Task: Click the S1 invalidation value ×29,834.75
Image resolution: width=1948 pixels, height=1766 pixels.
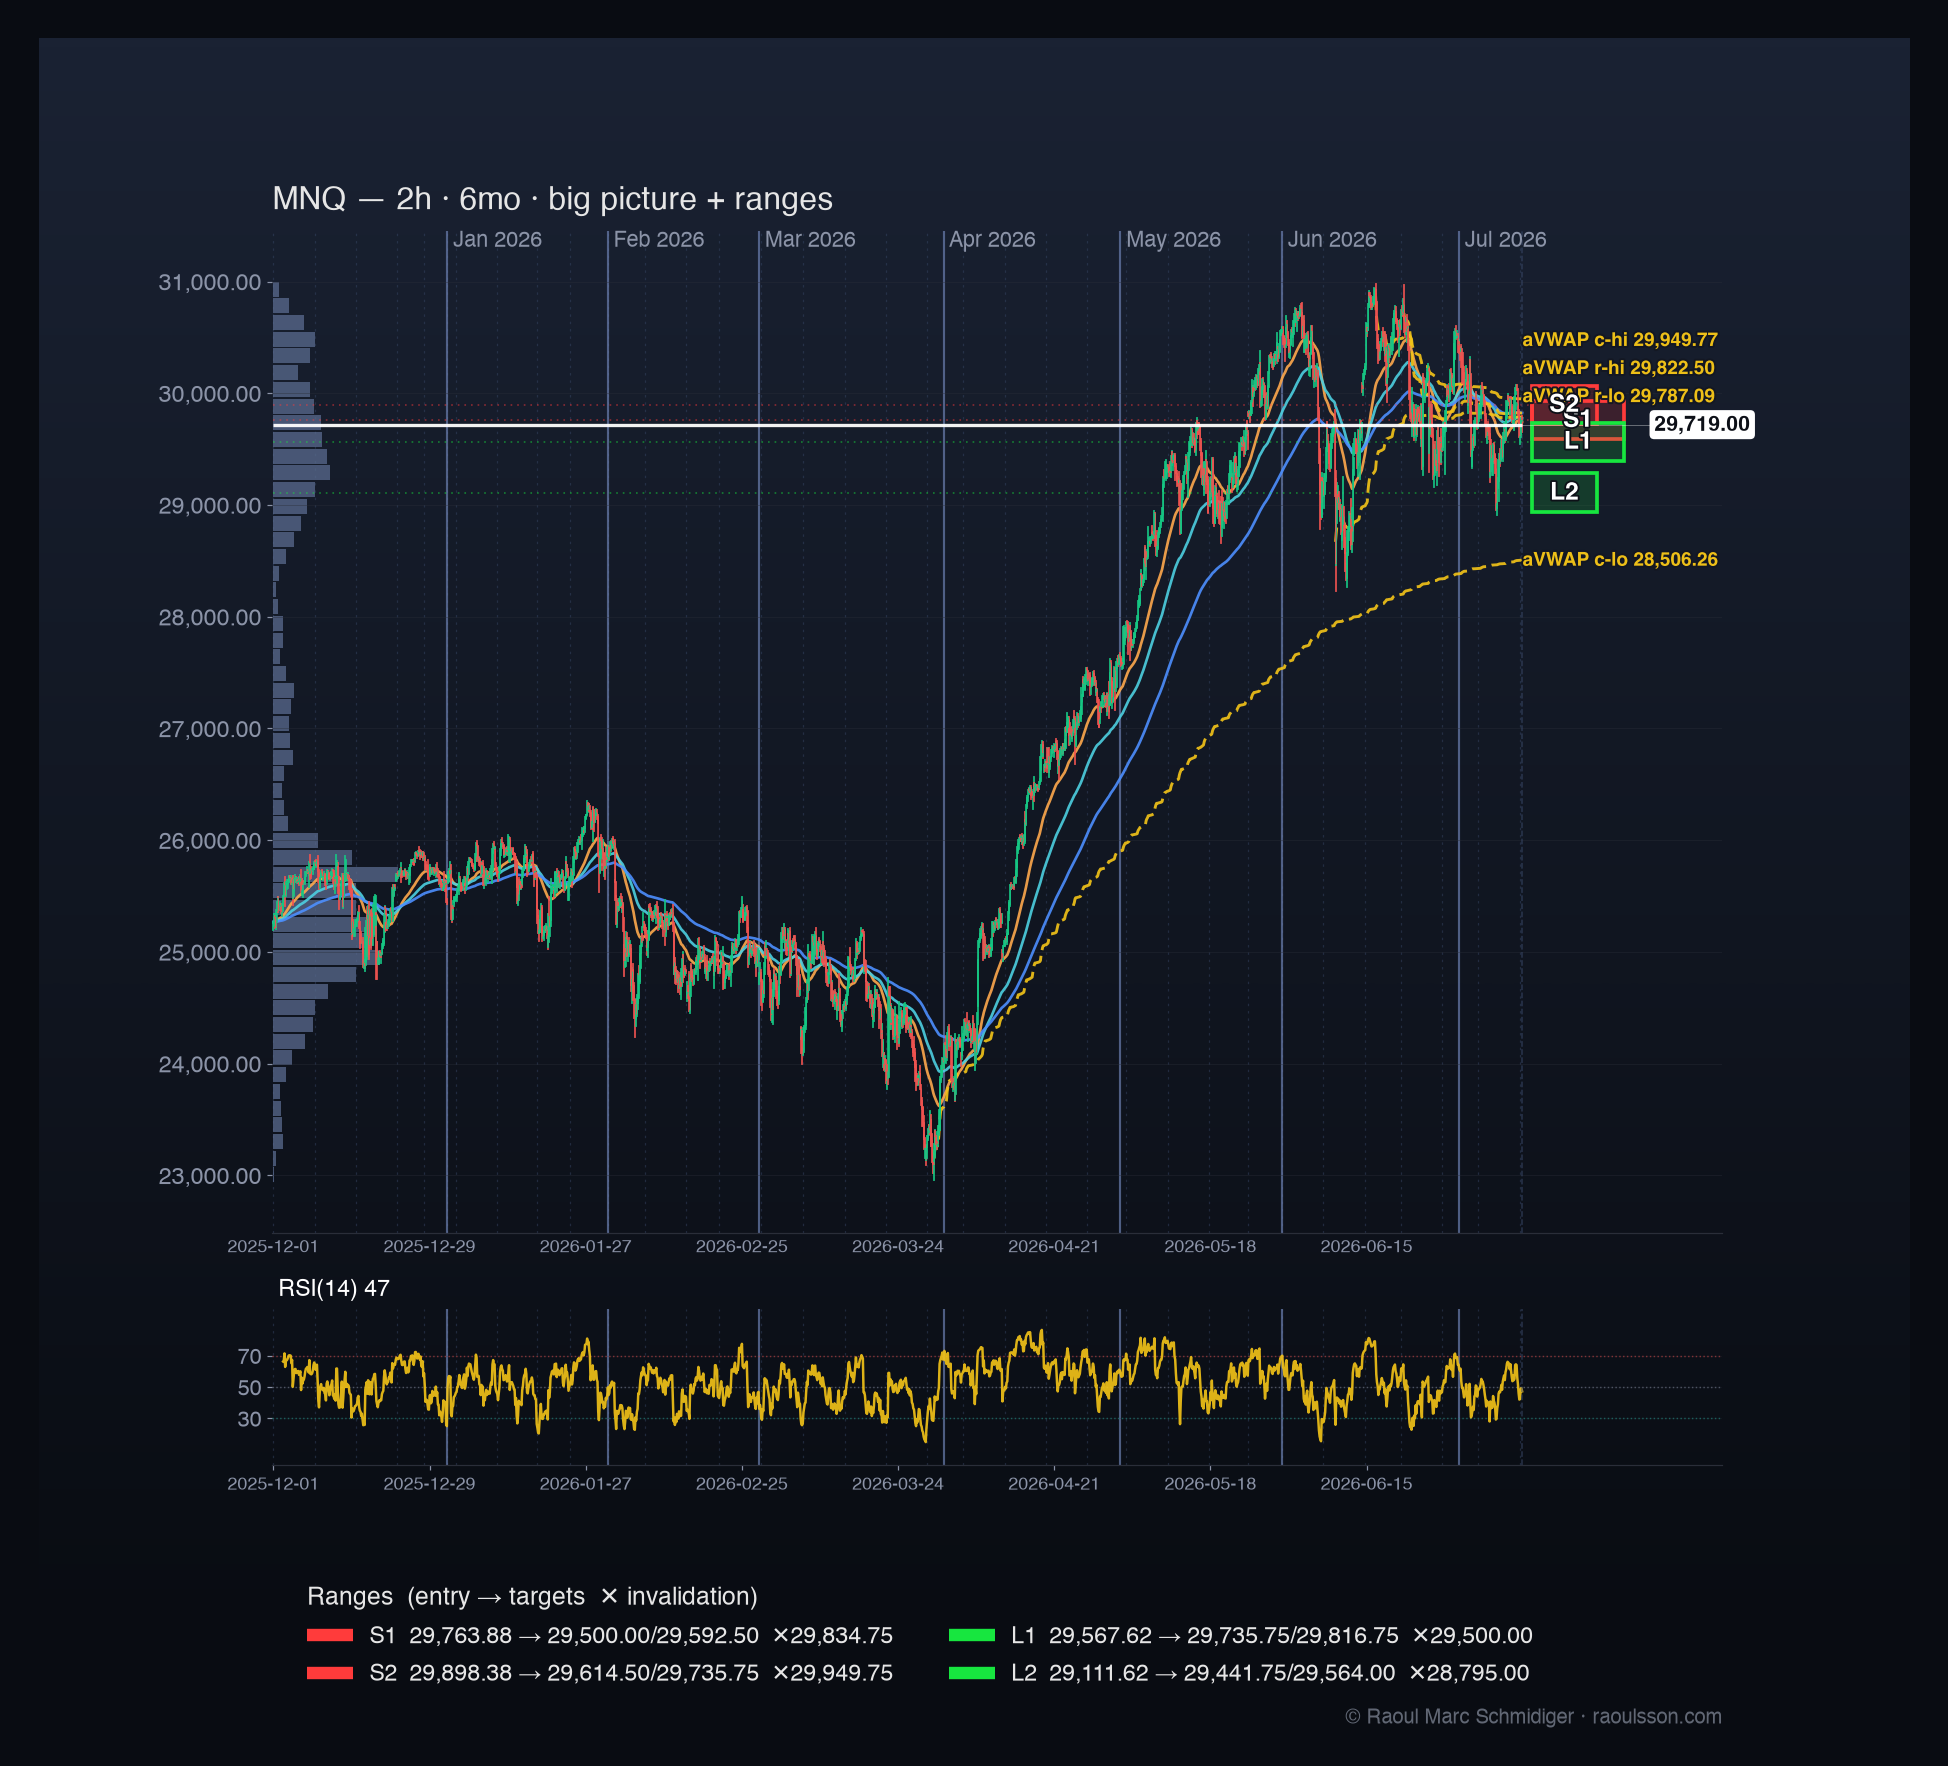Action: click(x=833, y=1635)
